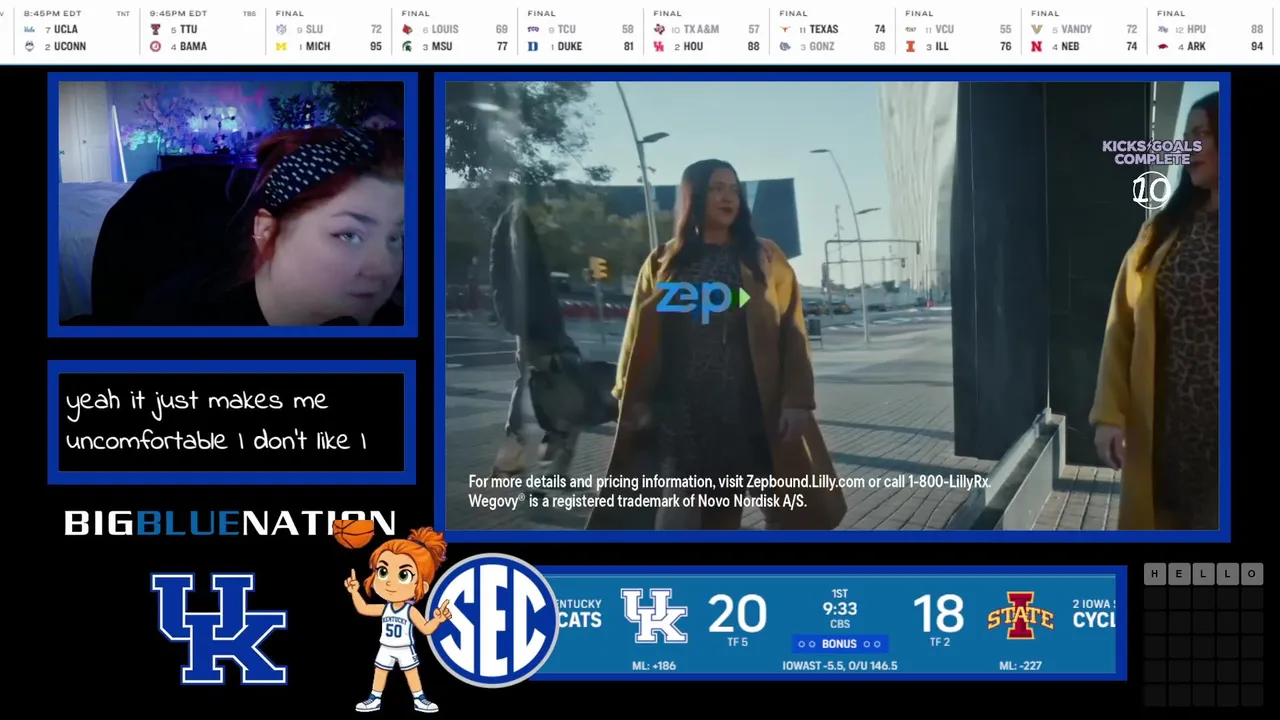Click the HPU 88 ARK 94 final score
Image resolution: width=1280 pixels, height=720 pixels.
[1211, 31]
